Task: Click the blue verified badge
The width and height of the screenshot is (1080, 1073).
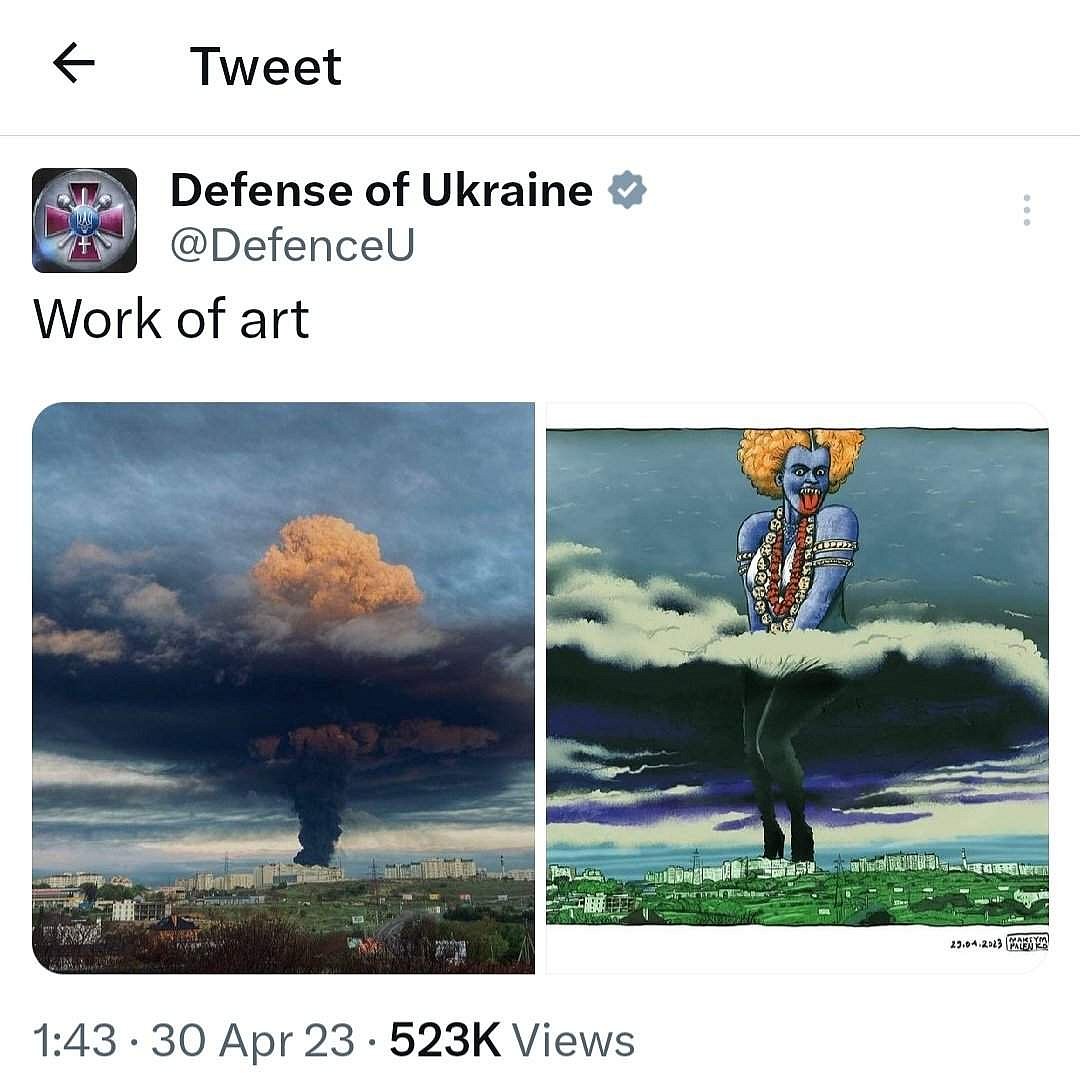Action: point(627,189)
